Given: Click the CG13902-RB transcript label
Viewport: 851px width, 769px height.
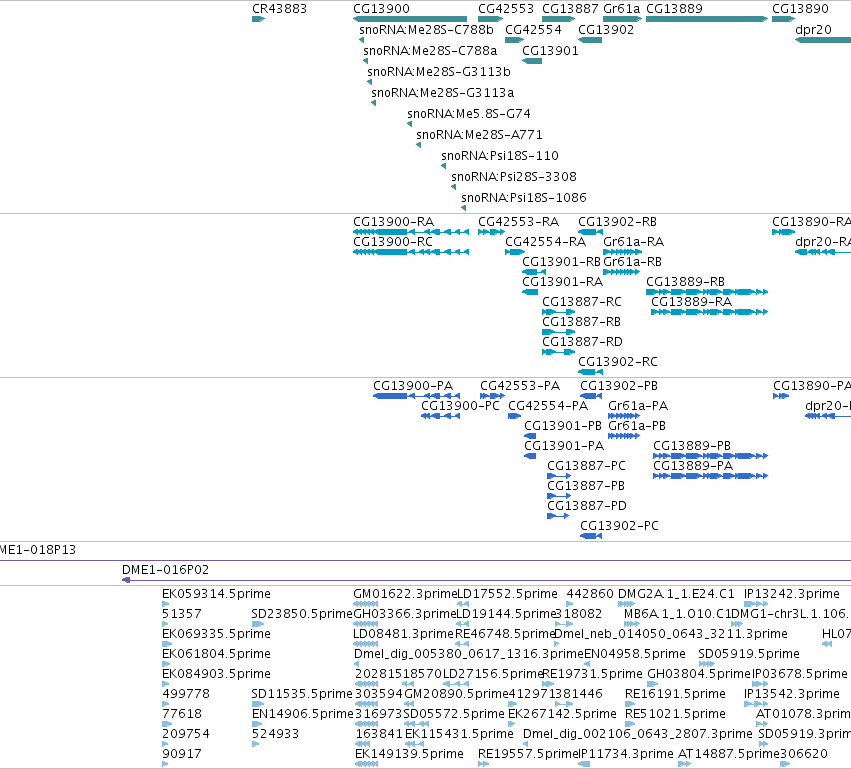Looking at the screenshot, I should (617, 222).
